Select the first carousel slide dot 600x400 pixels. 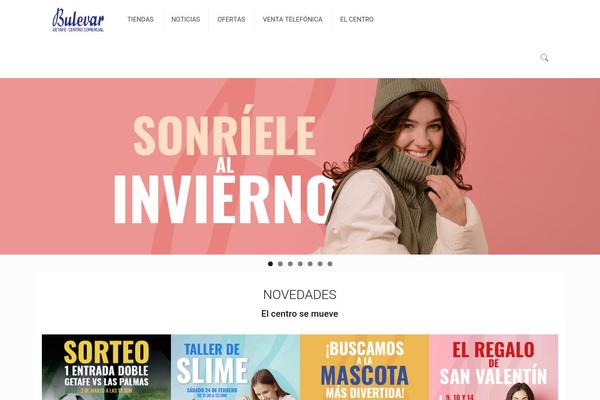coord(271,264)
